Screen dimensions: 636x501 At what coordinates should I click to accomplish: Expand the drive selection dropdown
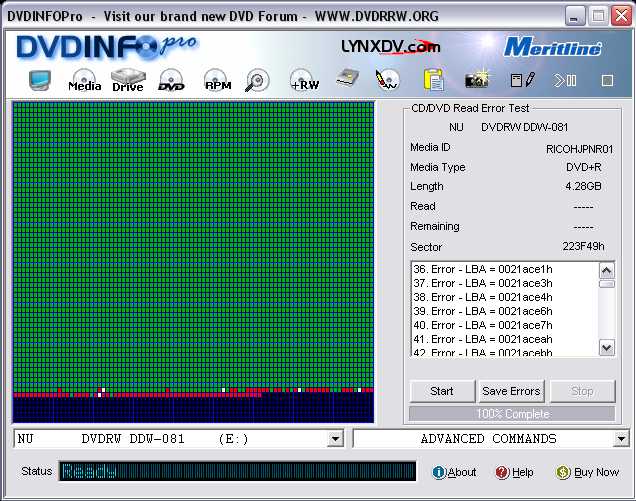(335, 439)
